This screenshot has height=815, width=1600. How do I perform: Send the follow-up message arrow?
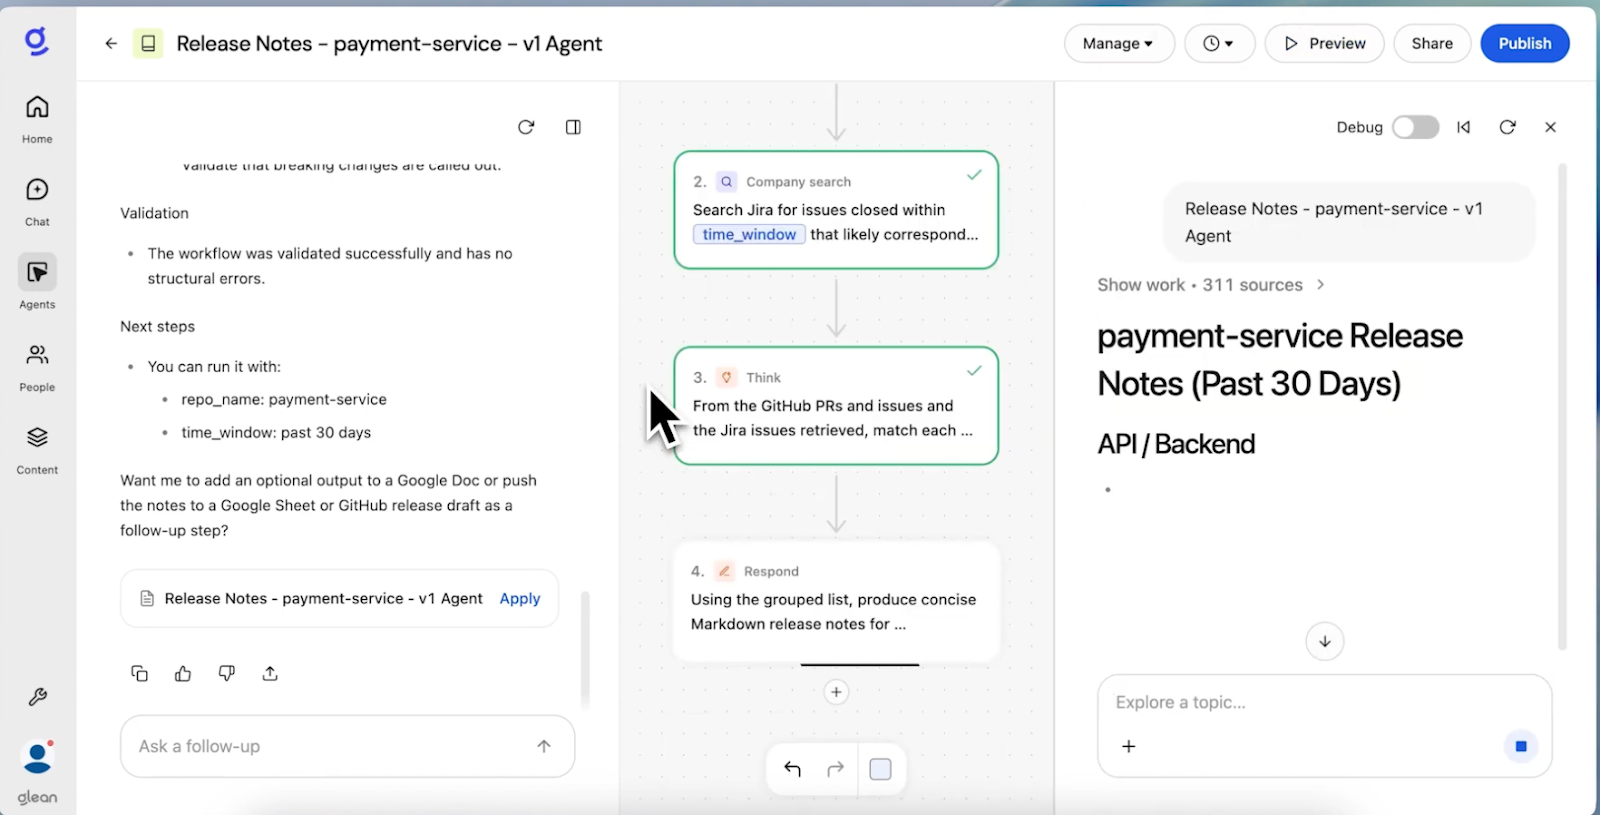point(544,746)
